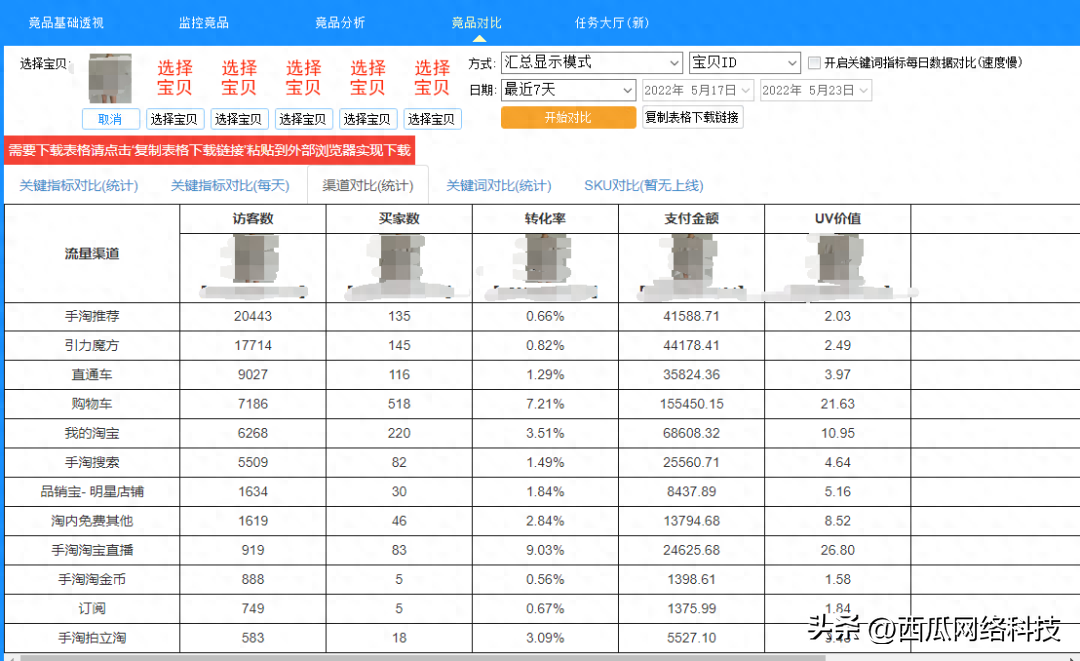Click the horizontal scrollbar below the table

pyautogui.click(x=400, y=657)
